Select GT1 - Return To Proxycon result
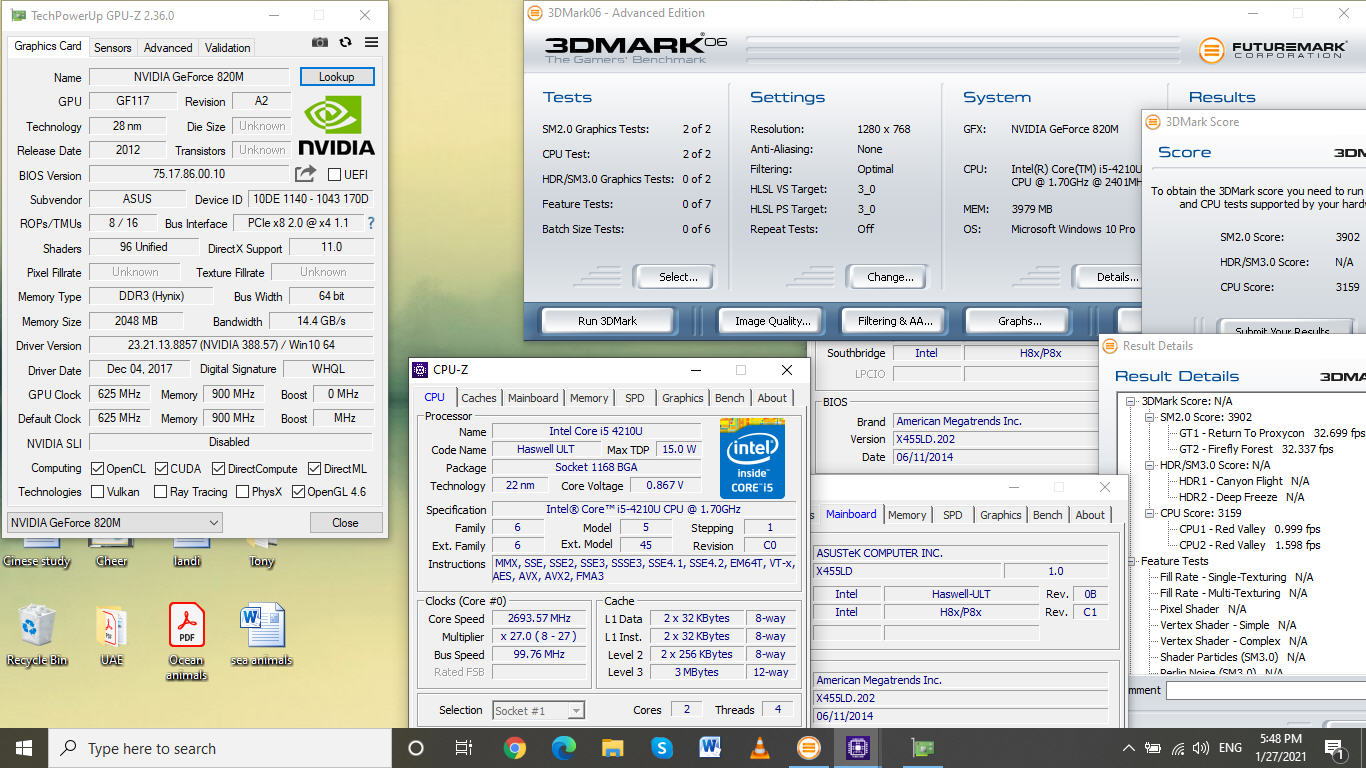 1242,433
